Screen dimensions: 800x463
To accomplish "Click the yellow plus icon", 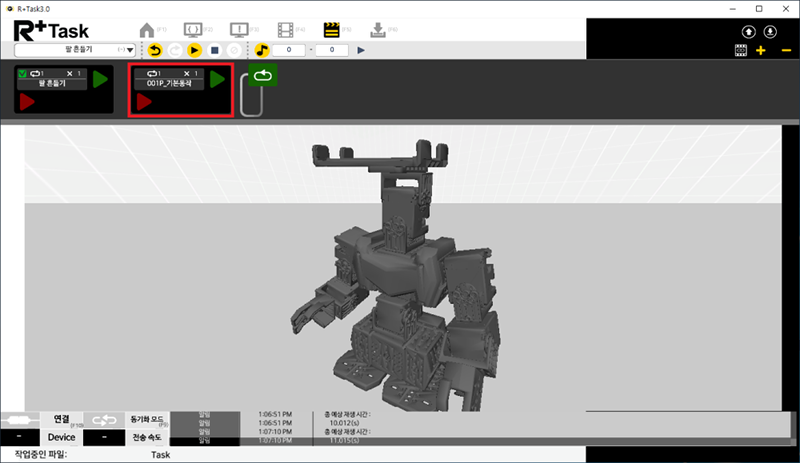I will tap(761, 50).
